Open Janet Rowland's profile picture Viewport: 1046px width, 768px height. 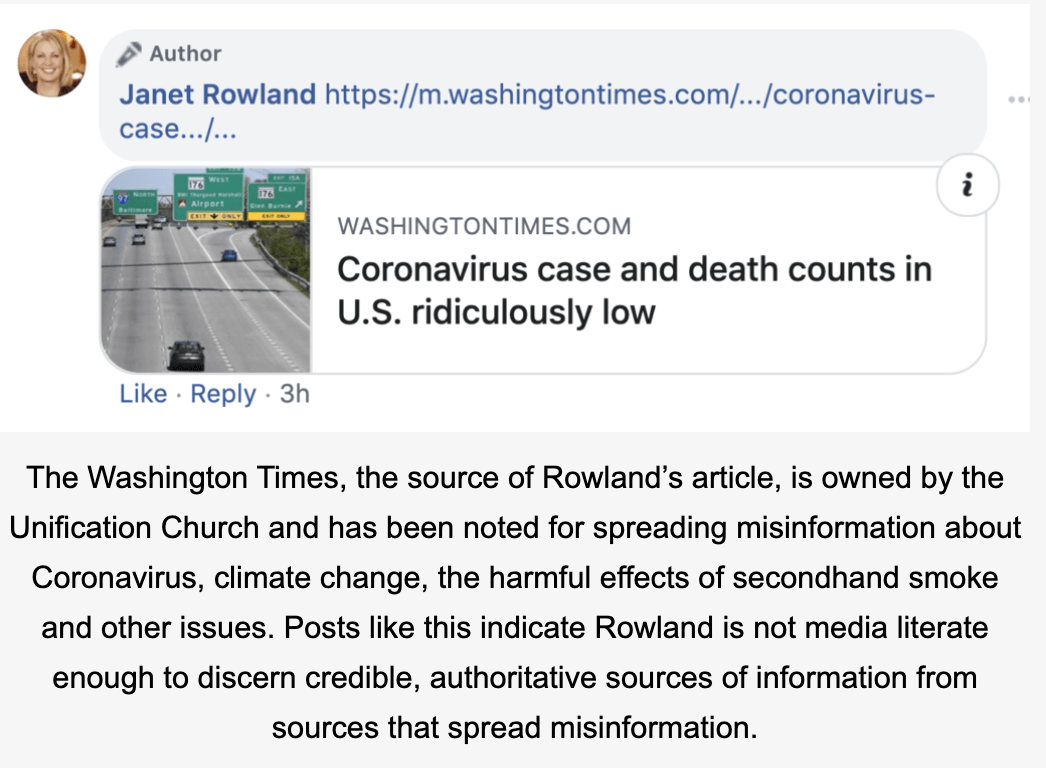click(x=51, y=63)
